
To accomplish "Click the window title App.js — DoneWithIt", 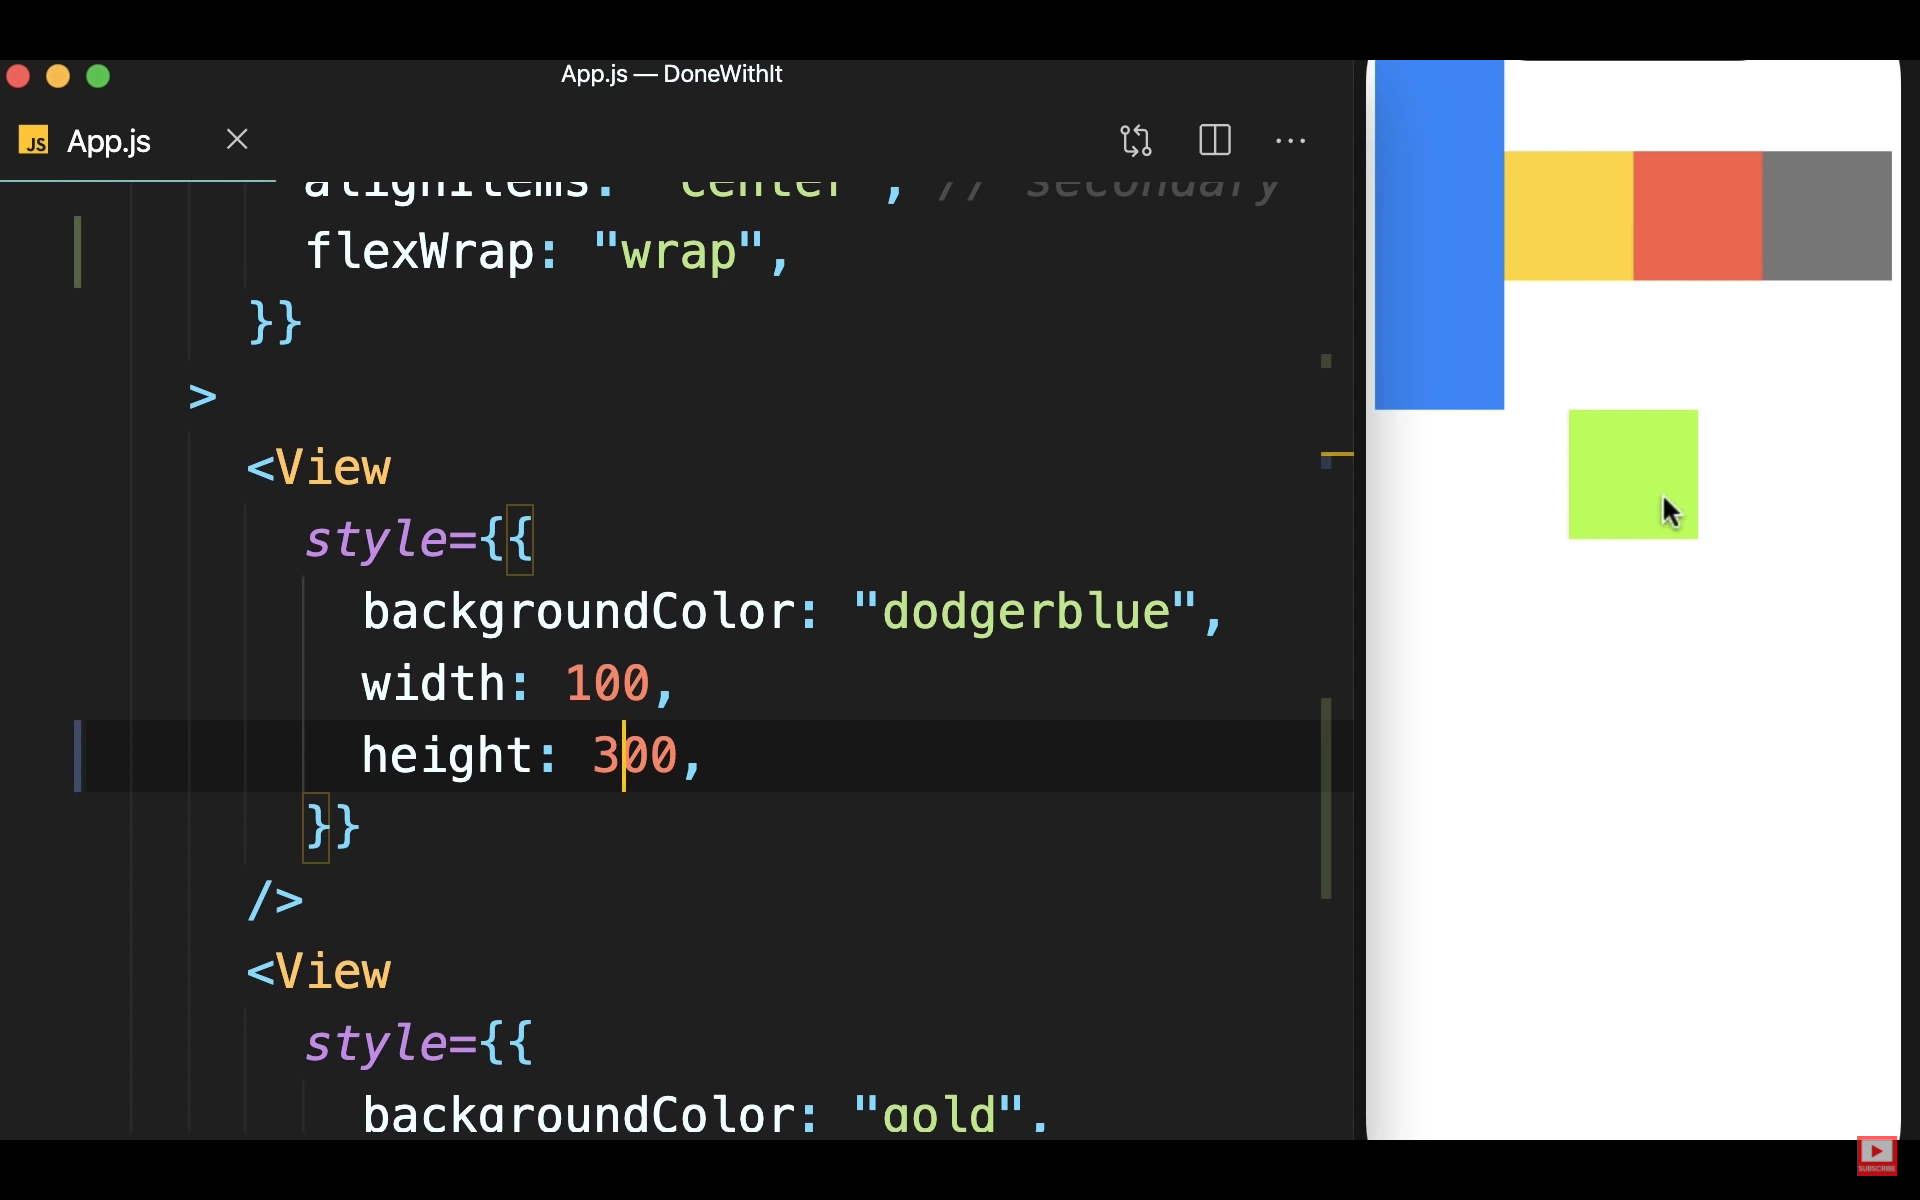I will click(671, 74).
